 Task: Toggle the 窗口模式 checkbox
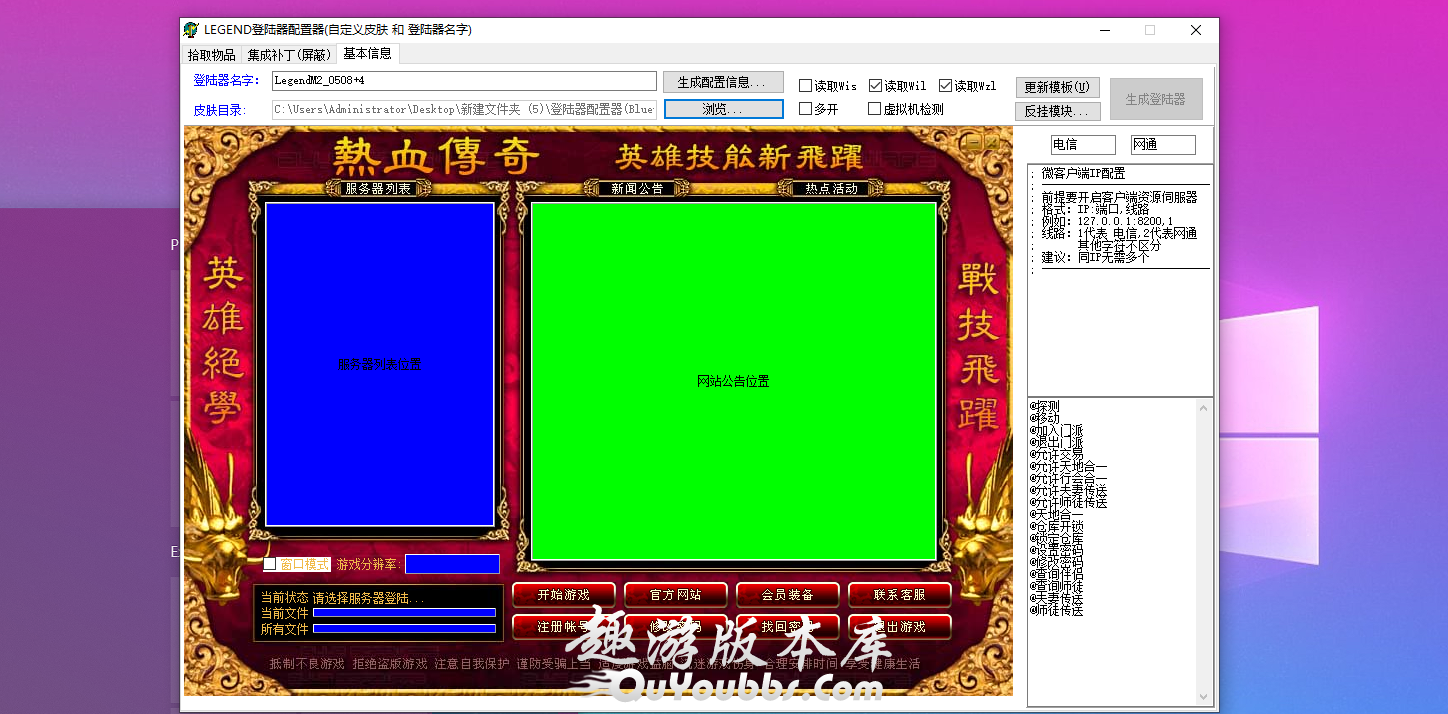click(270, 564)
